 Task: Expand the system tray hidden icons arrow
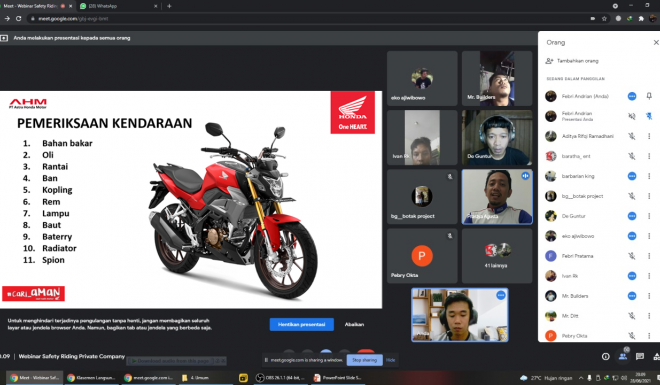[x=581, y=378]
